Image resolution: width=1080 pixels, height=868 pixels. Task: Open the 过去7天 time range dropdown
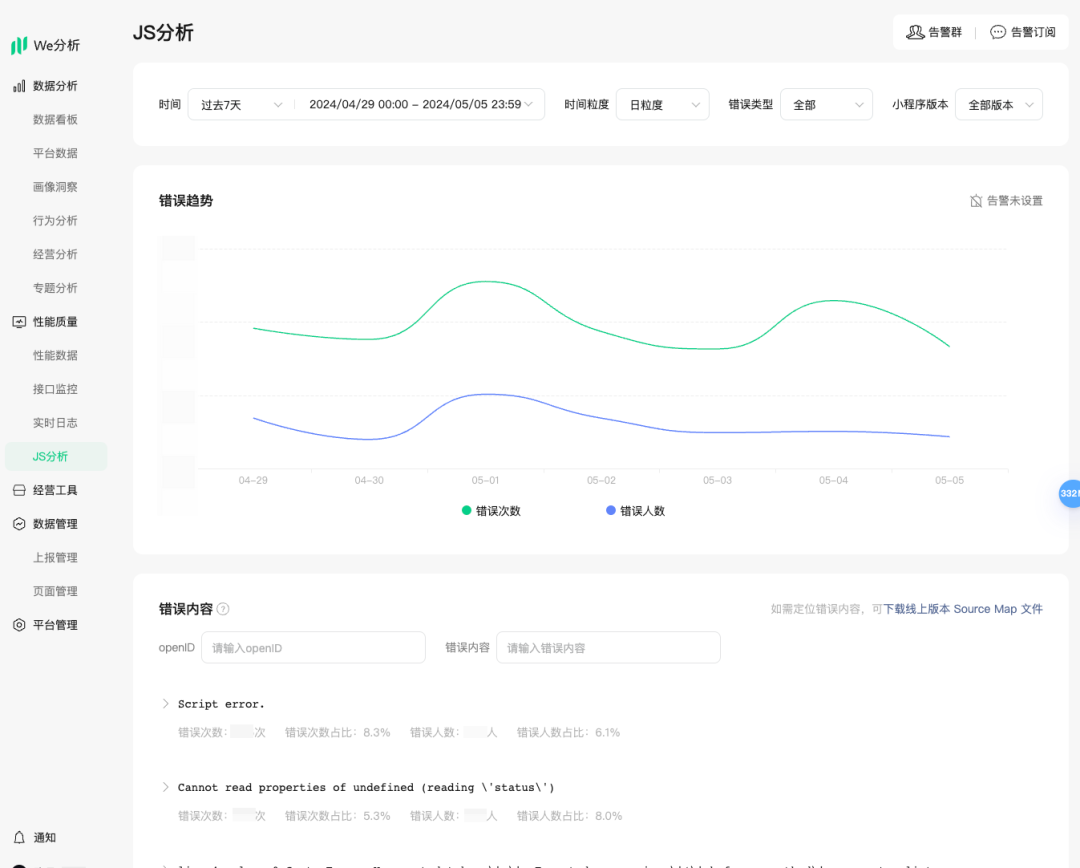pos(241,105)
